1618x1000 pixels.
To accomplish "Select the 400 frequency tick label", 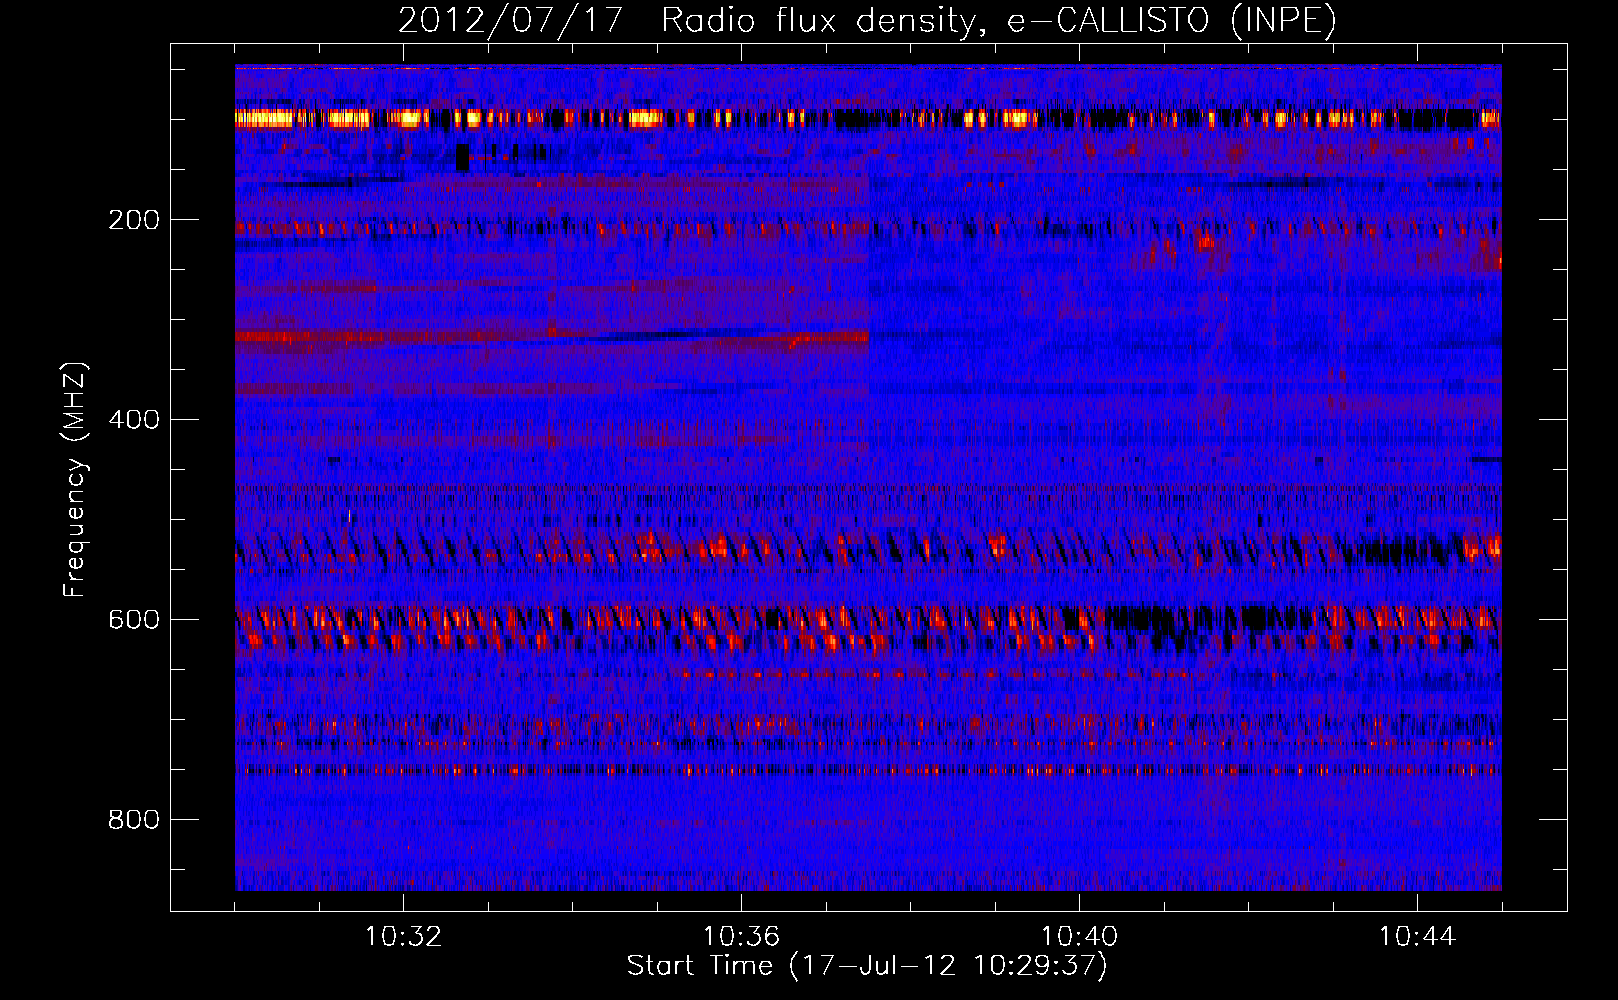I will pos(134,420).
